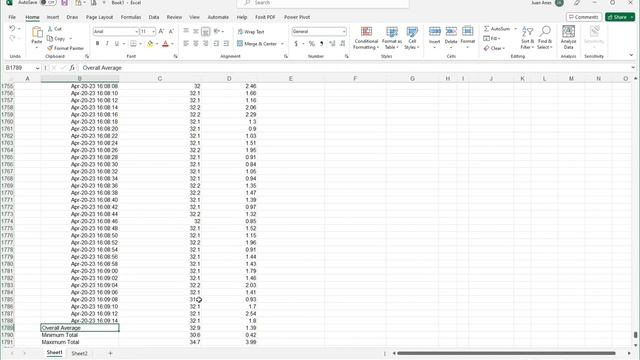Align text to the left
The width and height of the screenshot is (640, 360).
[186, 44]
